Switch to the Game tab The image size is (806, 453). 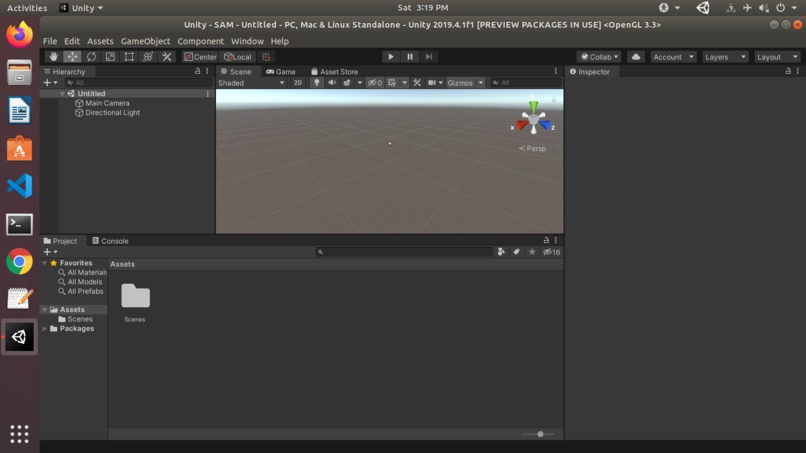click(281, 71)
